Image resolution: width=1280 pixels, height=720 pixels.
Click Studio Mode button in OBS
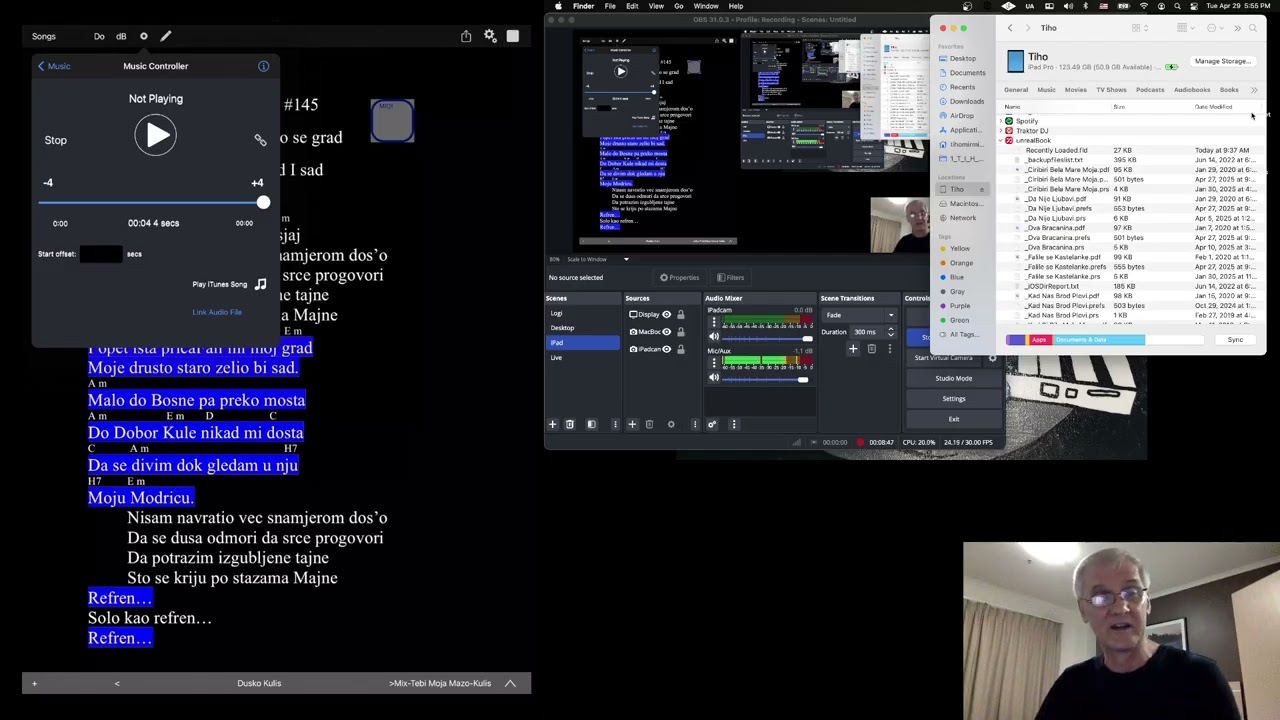point(953,378)
